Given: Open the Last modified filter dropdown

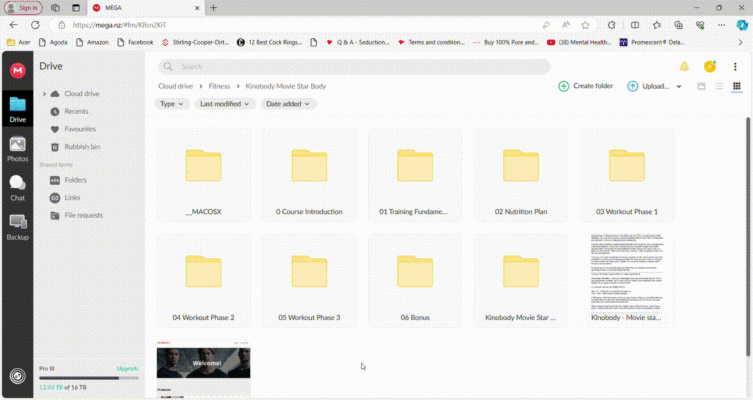Looking at the screenshot, I should [x=224, y=104].
